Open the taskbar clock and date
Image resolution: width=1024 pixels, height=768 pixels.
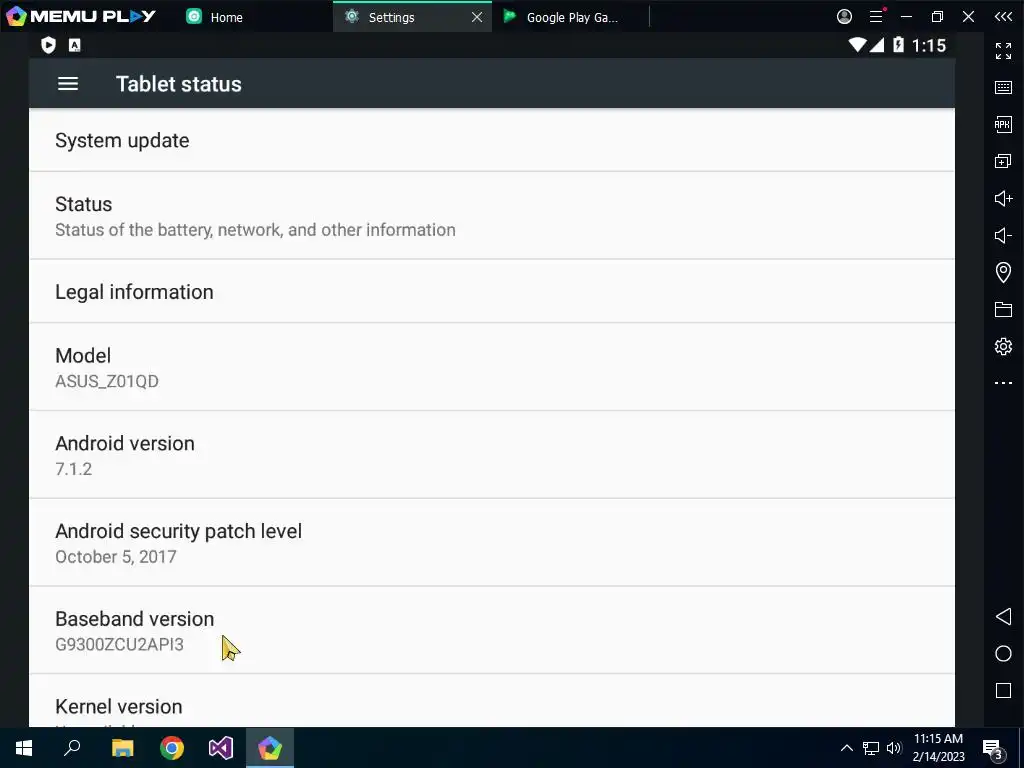(x=938, y=748)
